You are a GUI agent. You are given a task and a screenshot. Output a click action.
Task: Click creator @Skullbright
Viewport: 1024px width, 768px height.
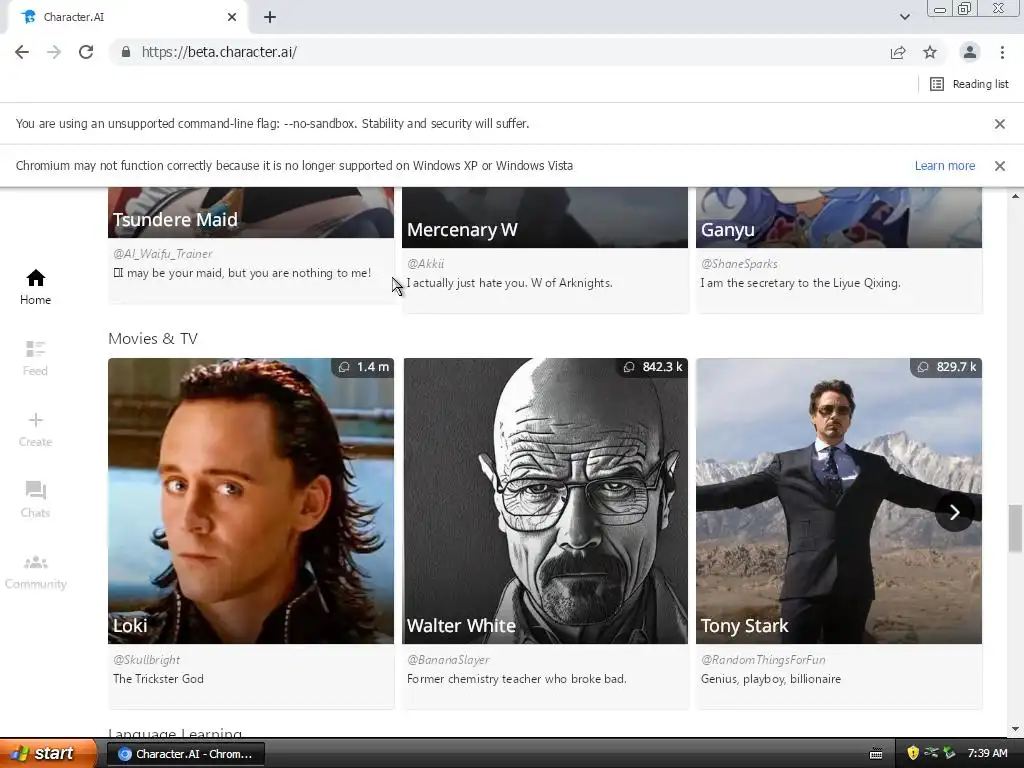146,660
